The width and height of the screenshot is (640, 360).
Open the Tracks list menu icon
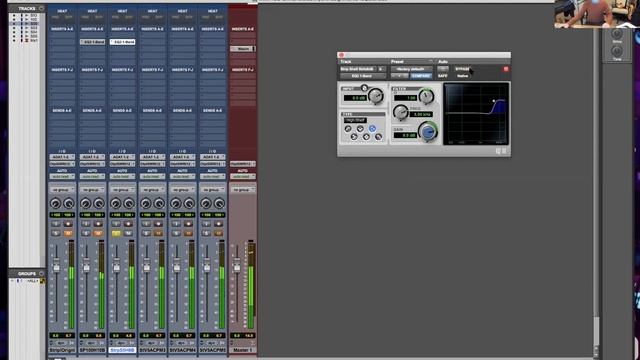click(x=41, y=8)
